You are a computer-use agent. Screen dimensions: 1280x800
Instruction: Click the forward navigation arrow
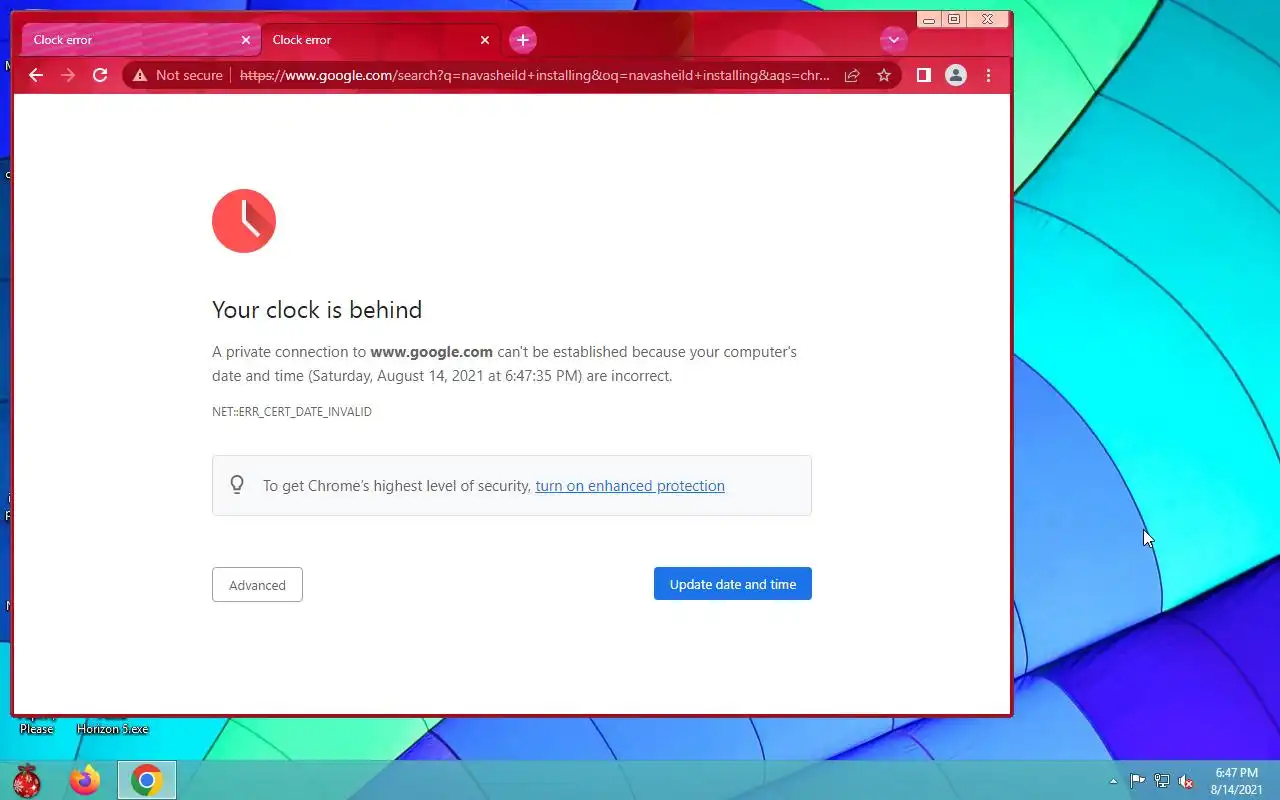tap(68, 75)
